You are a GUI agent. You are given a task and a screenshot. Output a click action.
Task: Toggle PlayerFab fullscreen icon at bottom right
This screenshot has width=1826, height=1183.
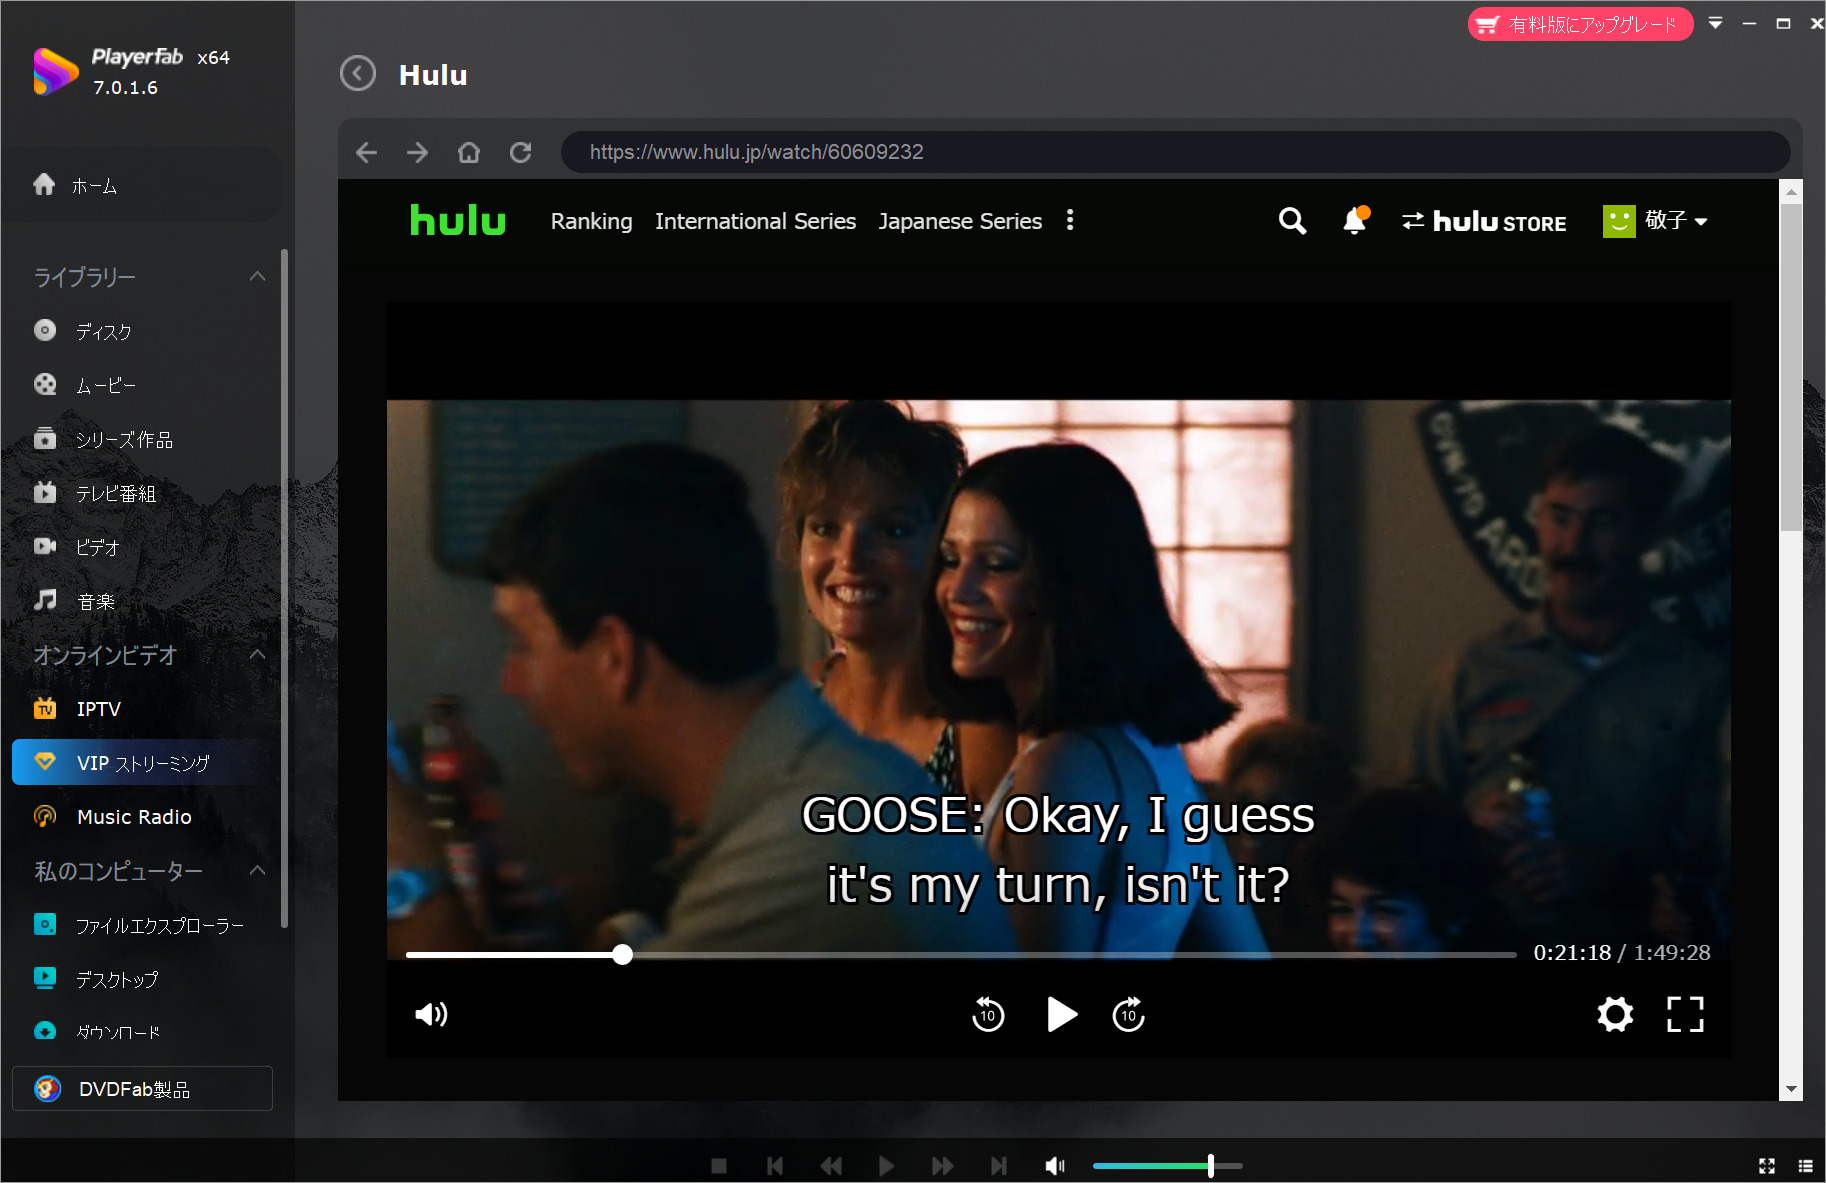pos(1767,1166)
